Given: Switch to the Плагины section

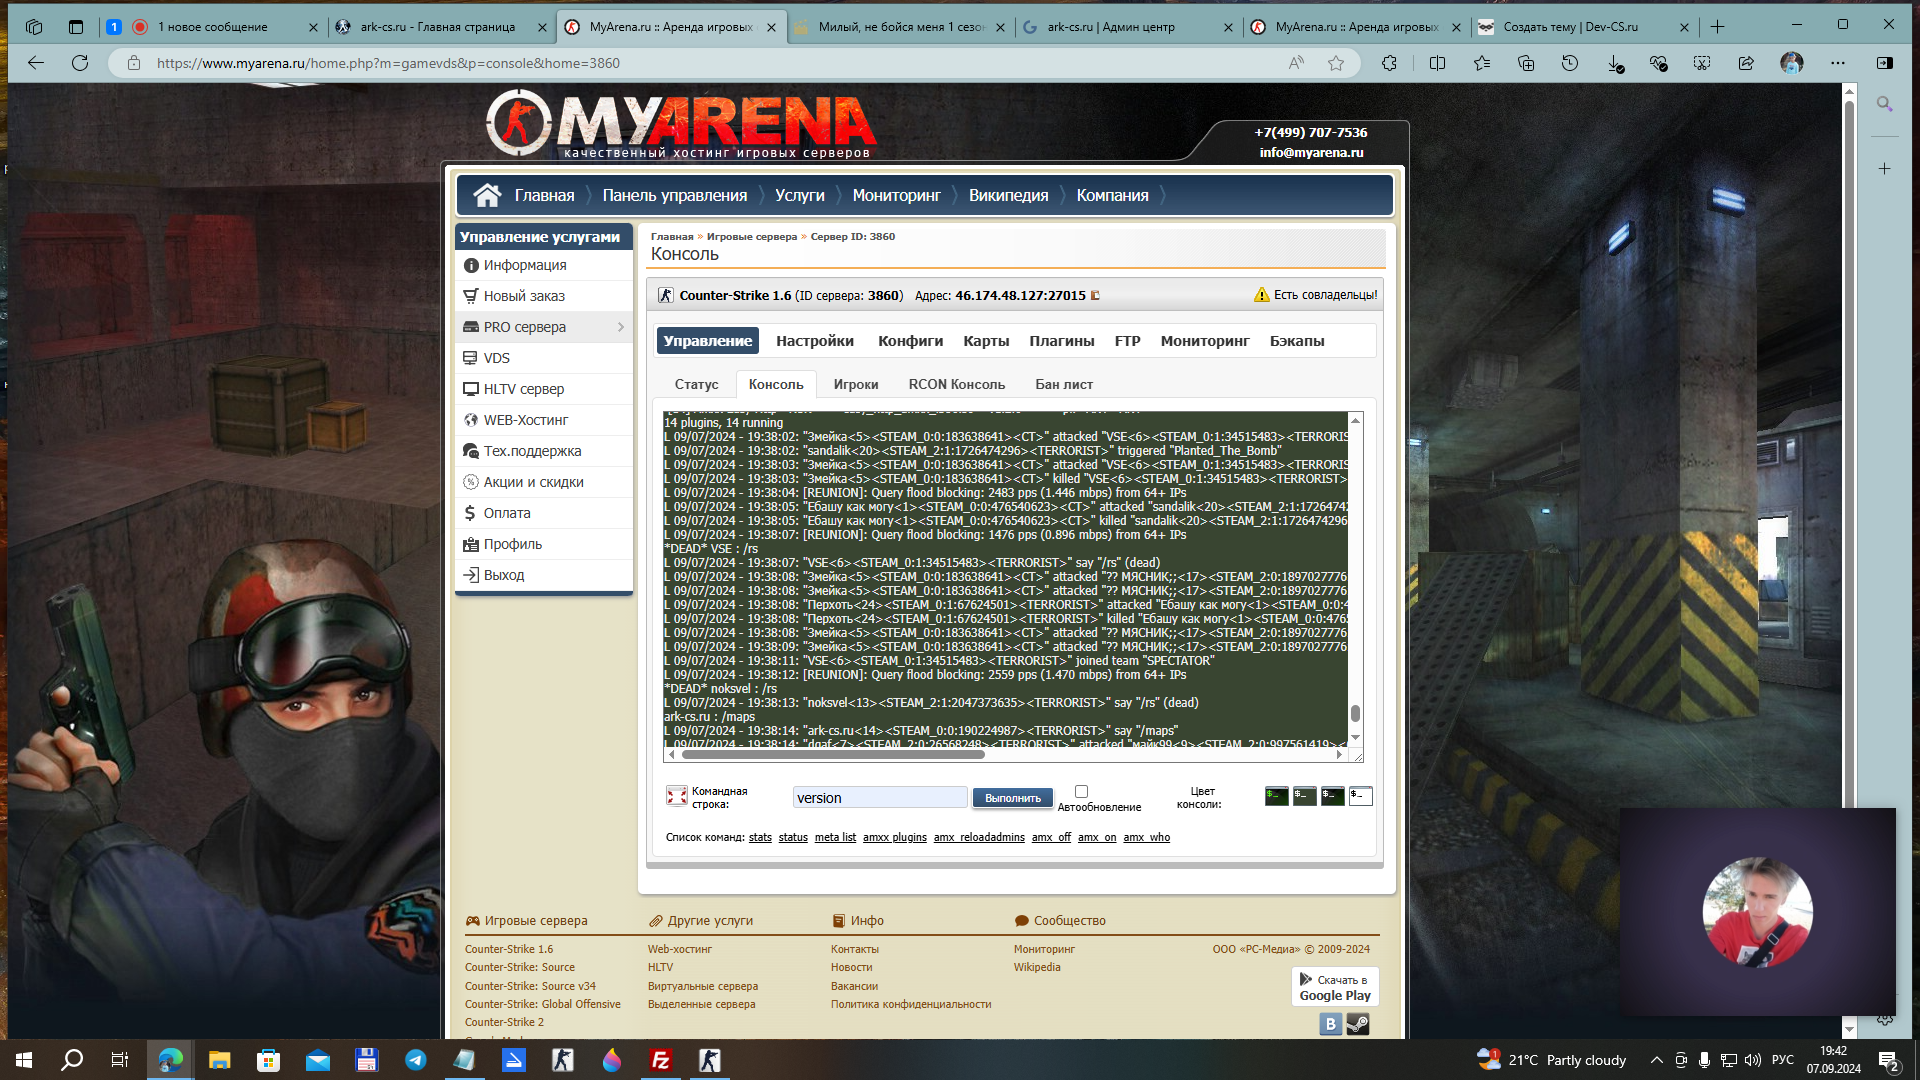Looking at the screenshot, I should 1062,341.
